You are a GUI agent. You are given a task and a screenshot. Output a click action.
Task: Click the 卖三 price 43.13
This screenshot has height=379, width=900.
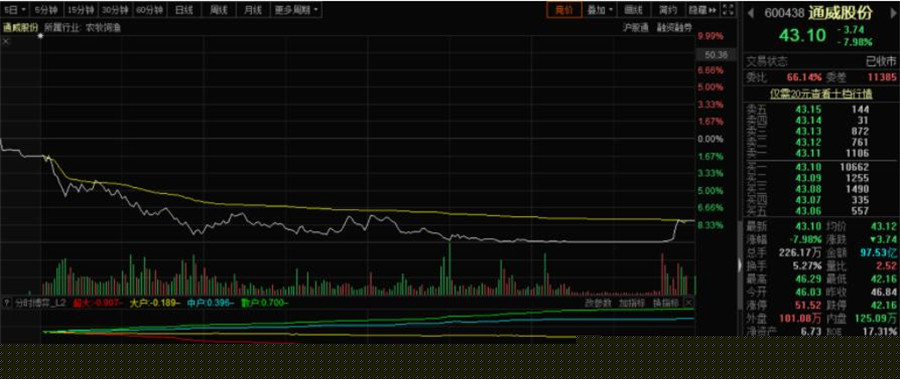pos(808,131)
